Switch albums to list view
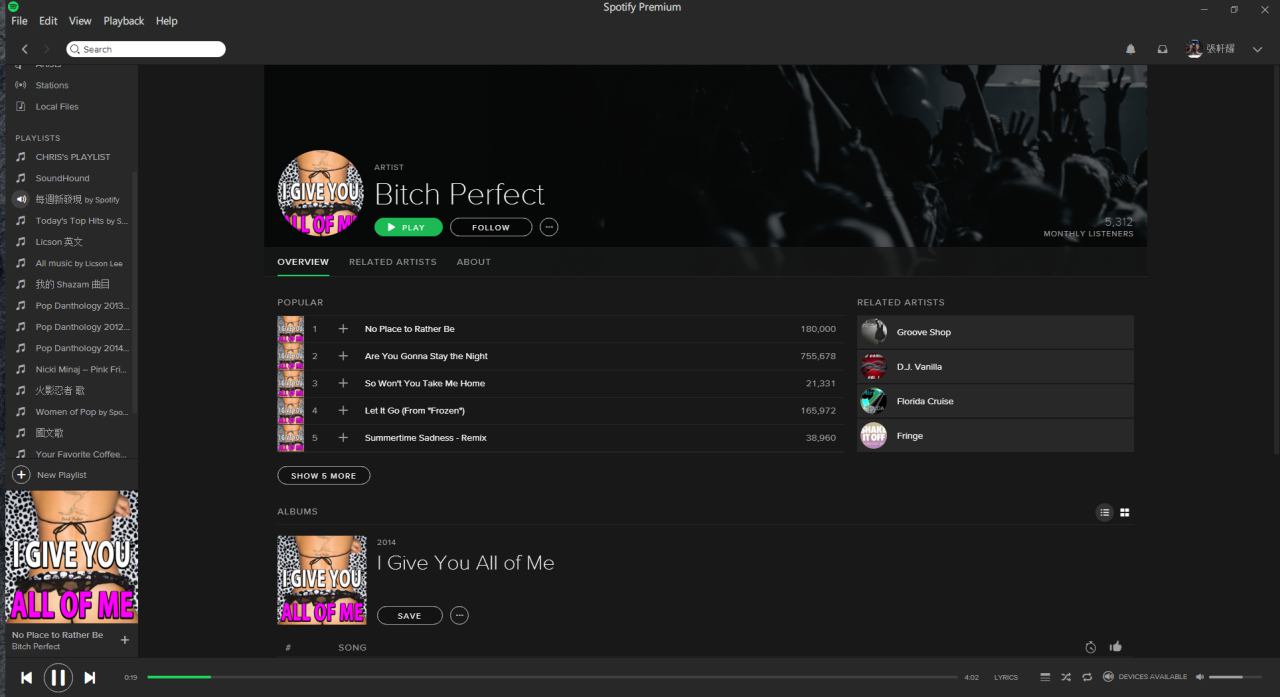 click(1105, 512)
